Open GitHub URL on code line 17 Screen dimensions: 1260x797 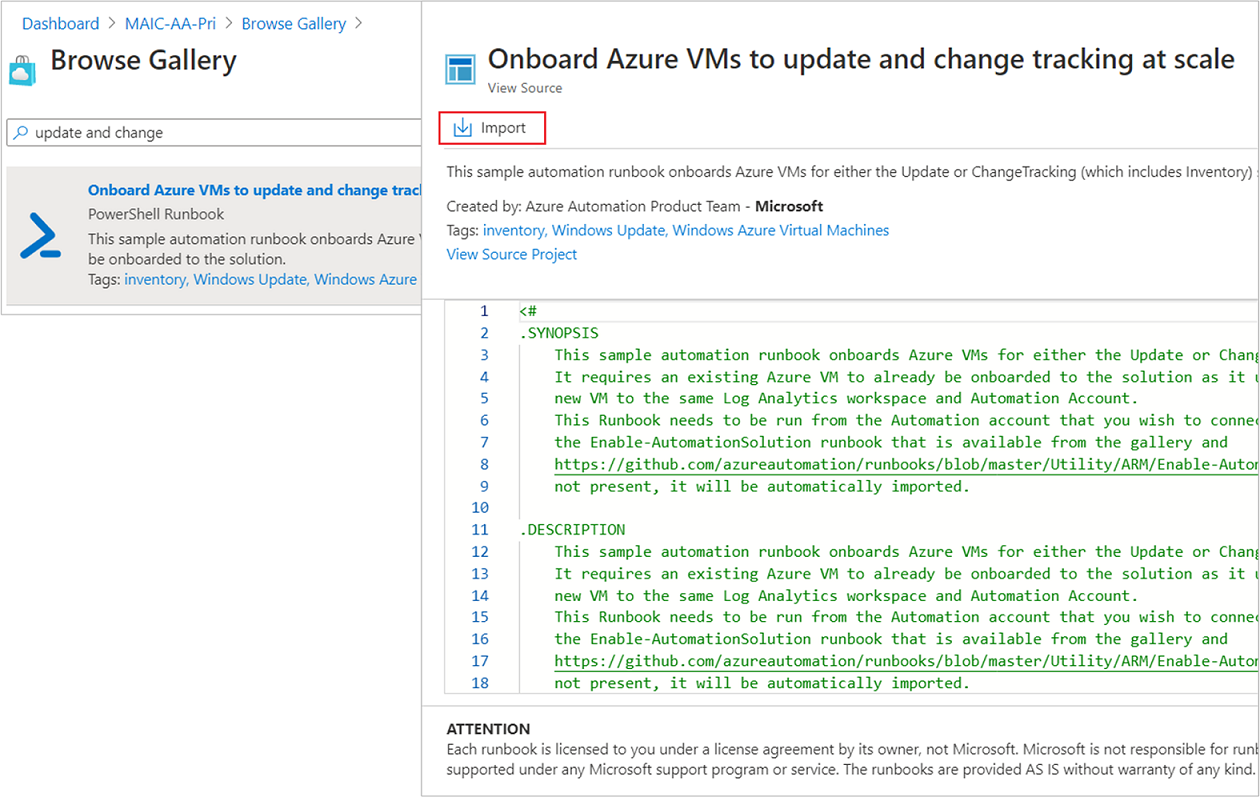click(x=905, y=661)
